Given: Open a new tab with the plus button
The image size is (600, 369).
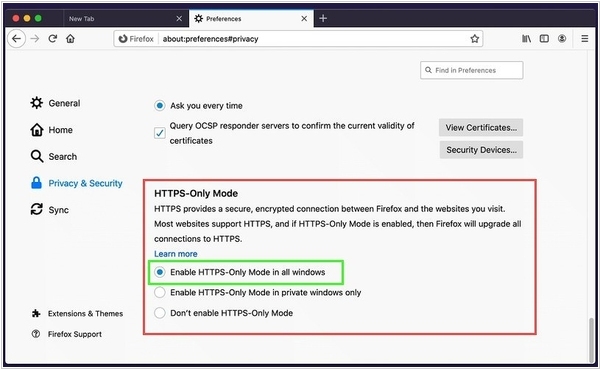Looking at the screenshot, I should click(x=323, y=18).
